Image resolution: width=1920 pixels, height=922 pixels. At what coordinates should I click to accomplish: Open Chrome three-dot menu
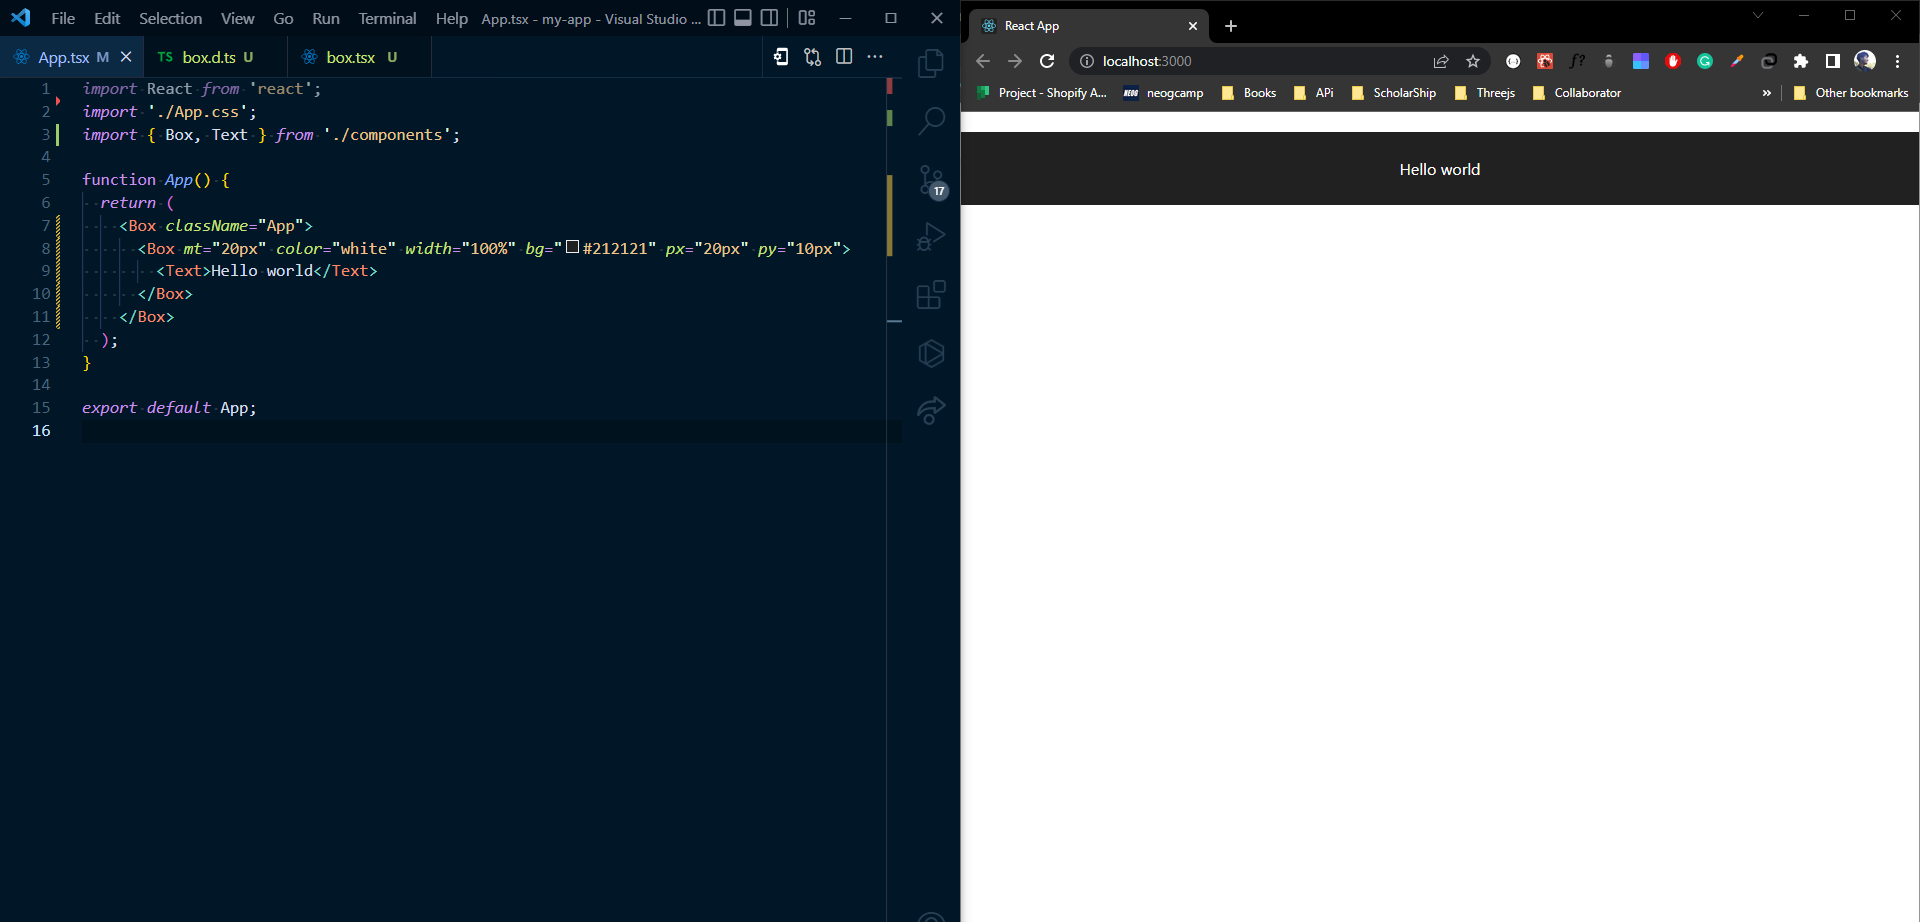(1897, 61)
